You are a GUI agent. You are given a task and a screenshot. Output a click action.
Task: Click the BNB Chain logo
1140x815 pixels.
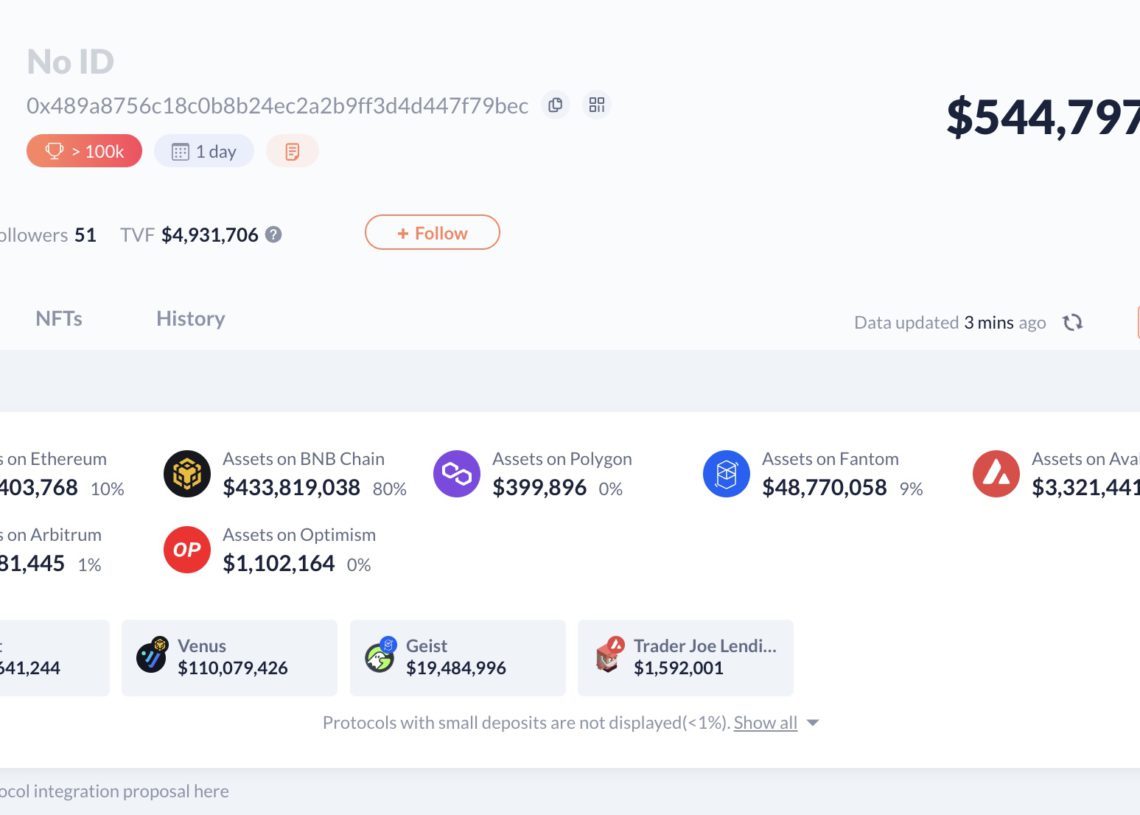point(187,473)
